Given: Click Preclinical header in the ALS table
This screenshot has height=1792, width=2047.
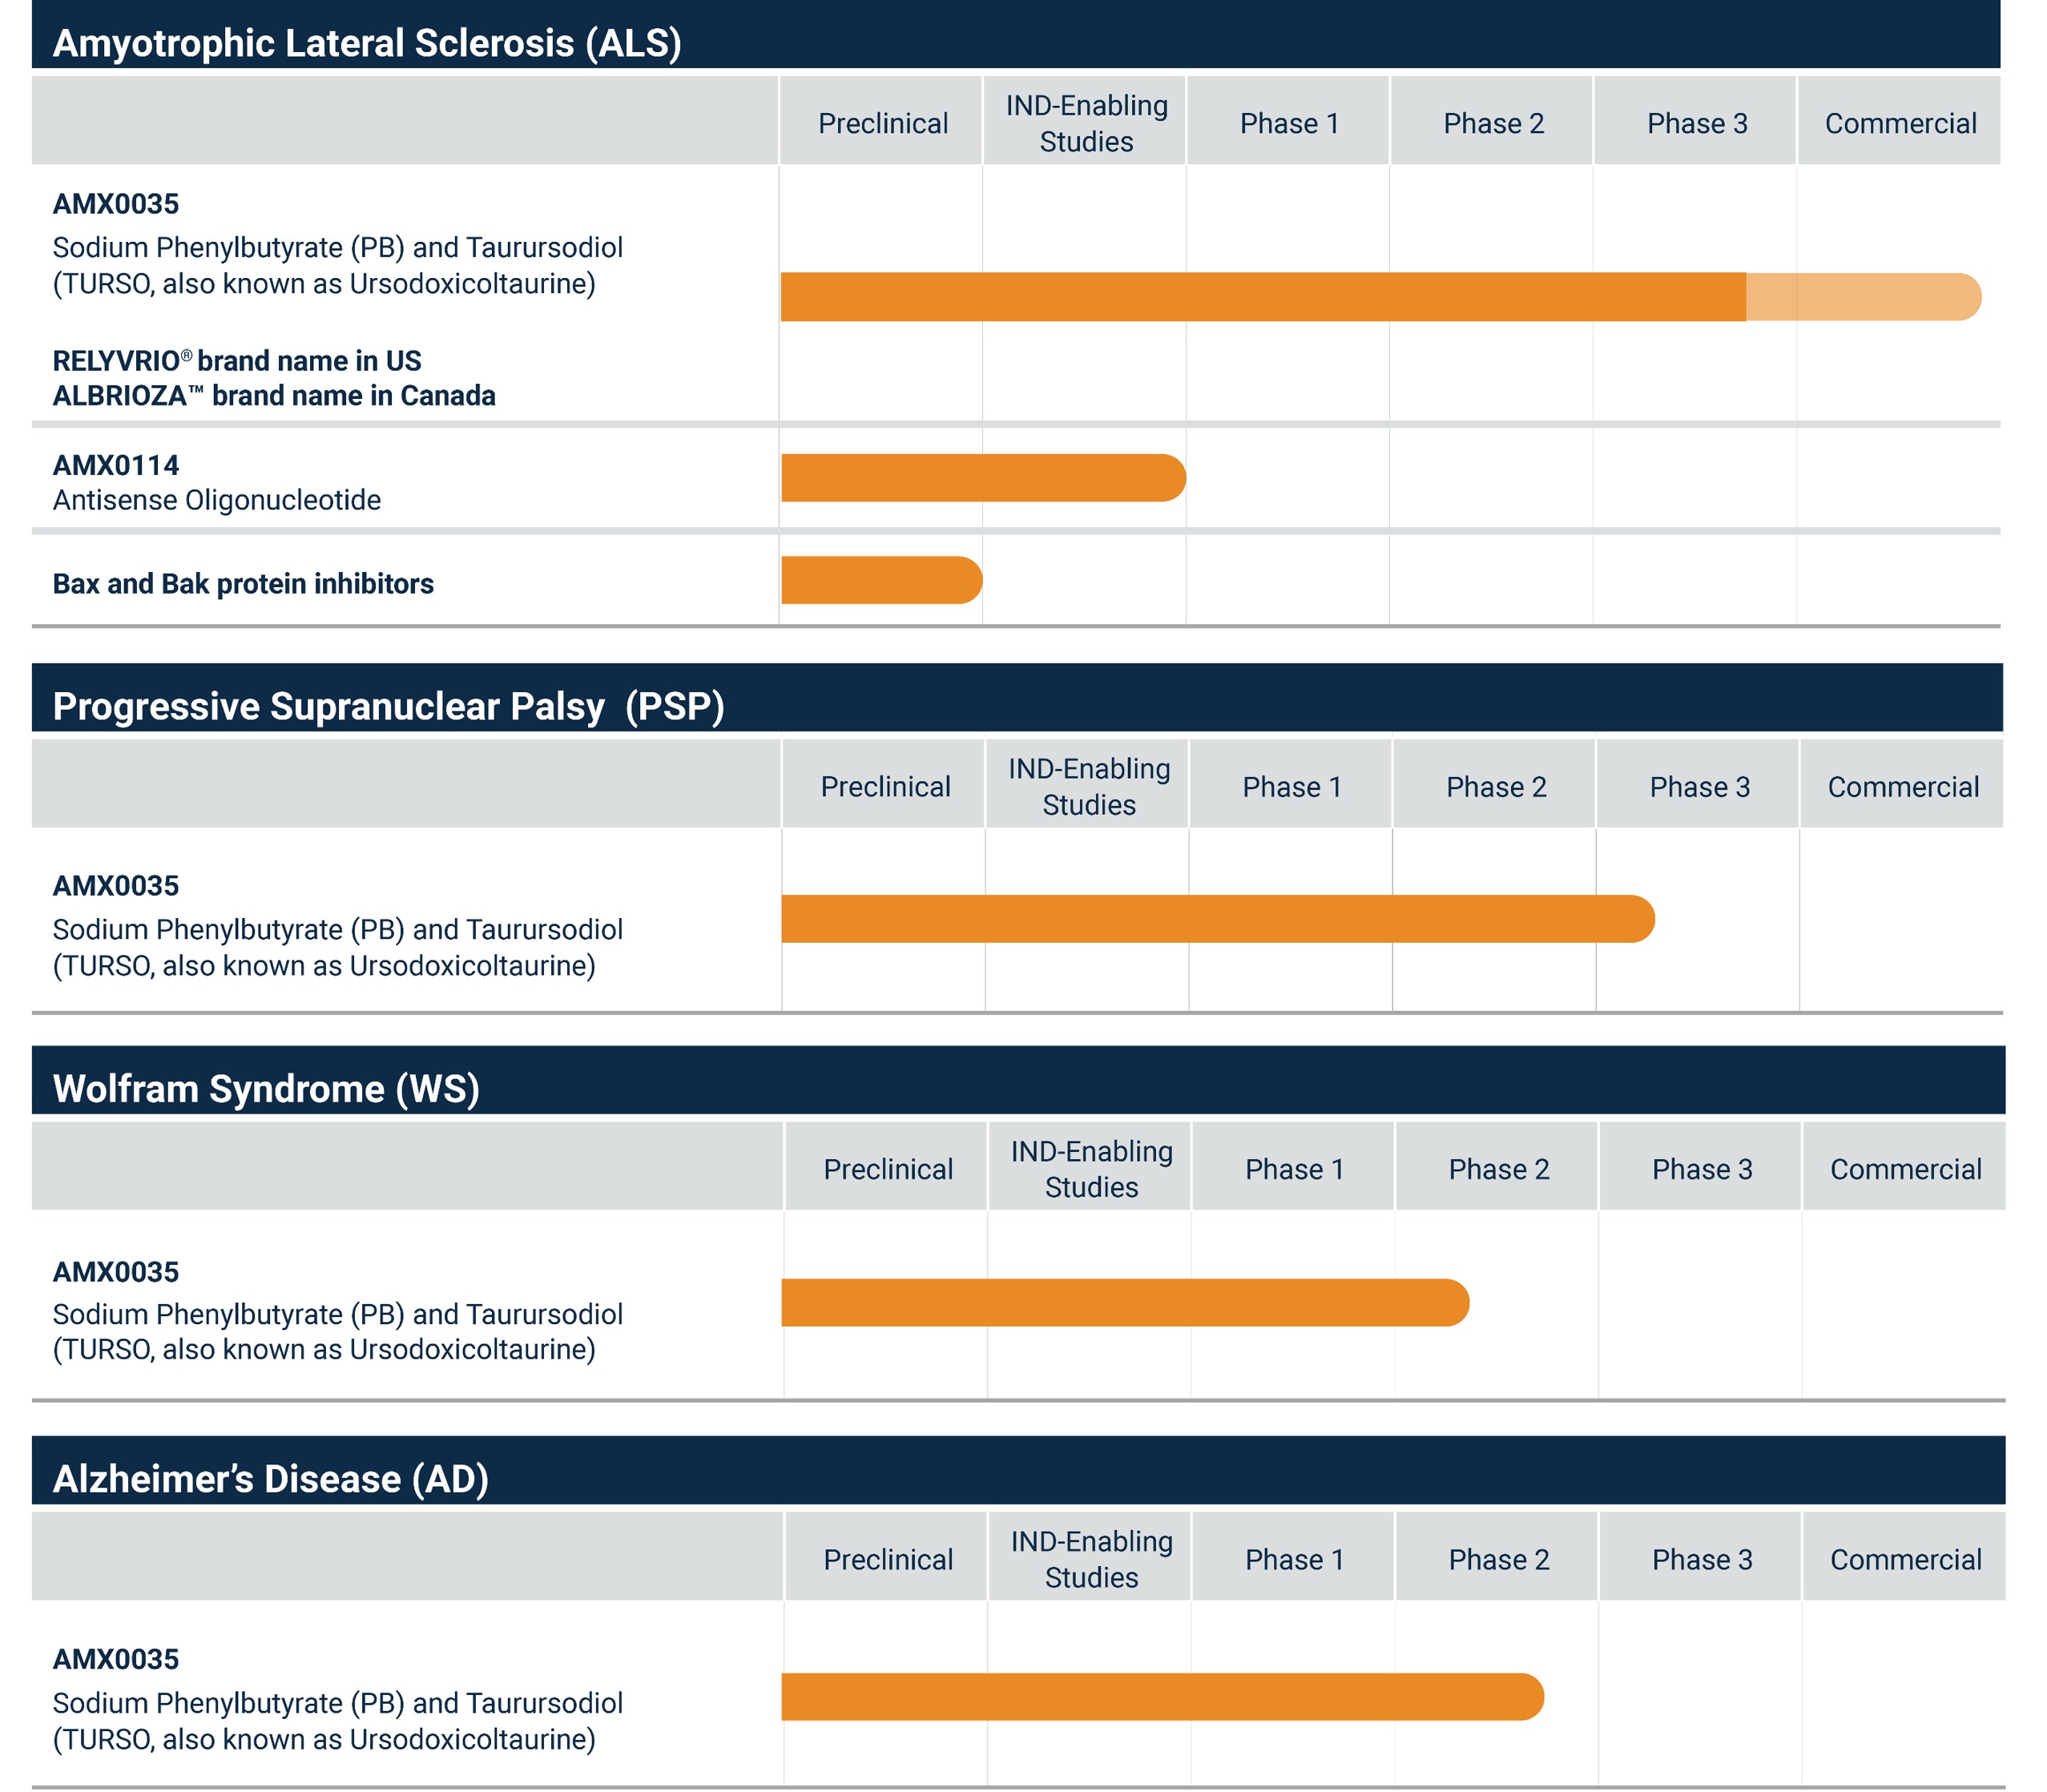Looking at the screenshot, I should coord(882,123).
